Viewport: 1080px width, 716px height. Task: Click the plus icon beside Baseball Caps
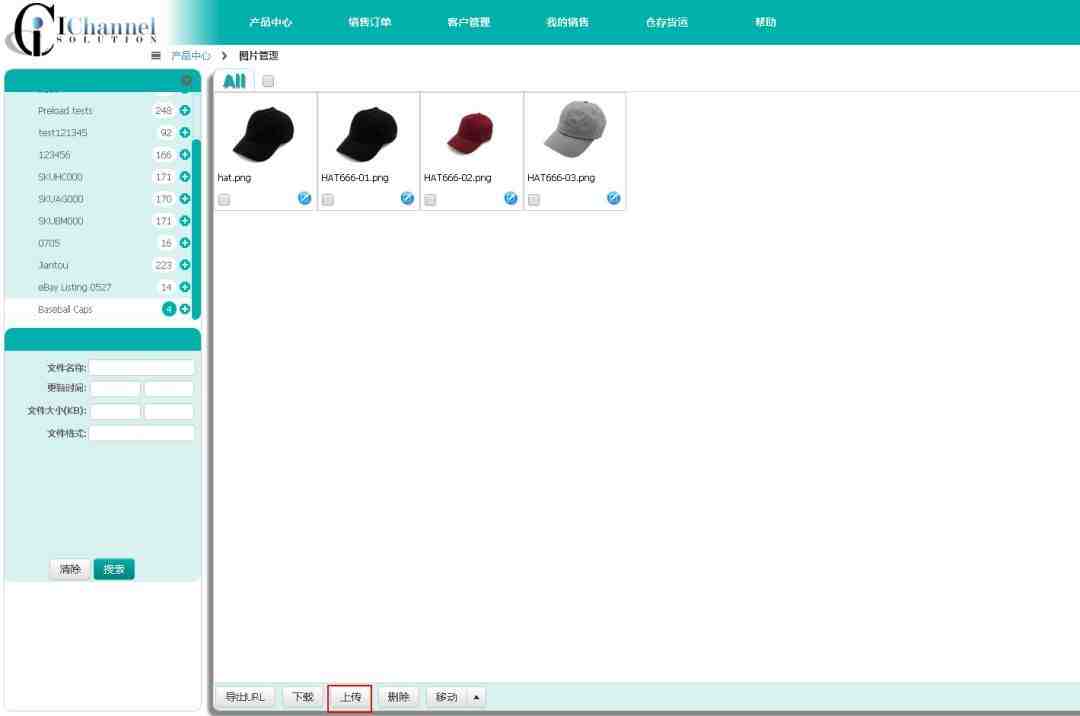tap(185, 309)
